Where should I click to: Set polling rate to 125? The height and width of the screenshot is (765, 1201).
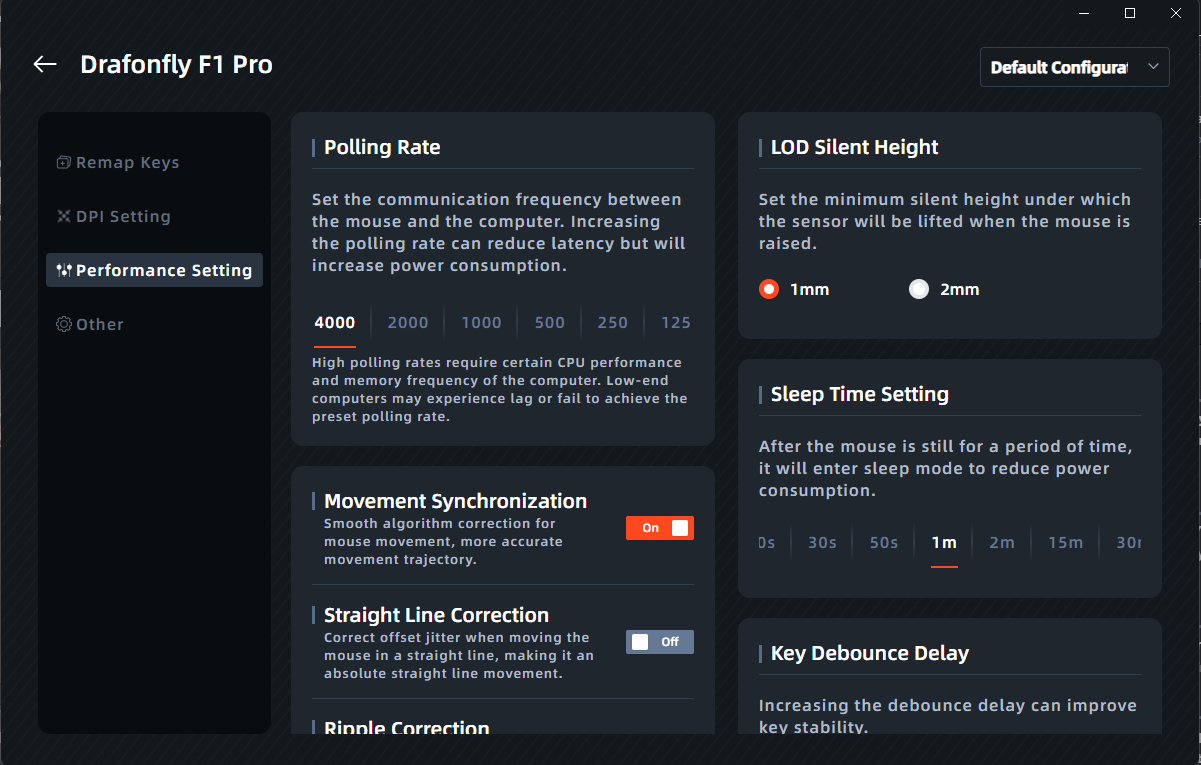coord(676,323)
